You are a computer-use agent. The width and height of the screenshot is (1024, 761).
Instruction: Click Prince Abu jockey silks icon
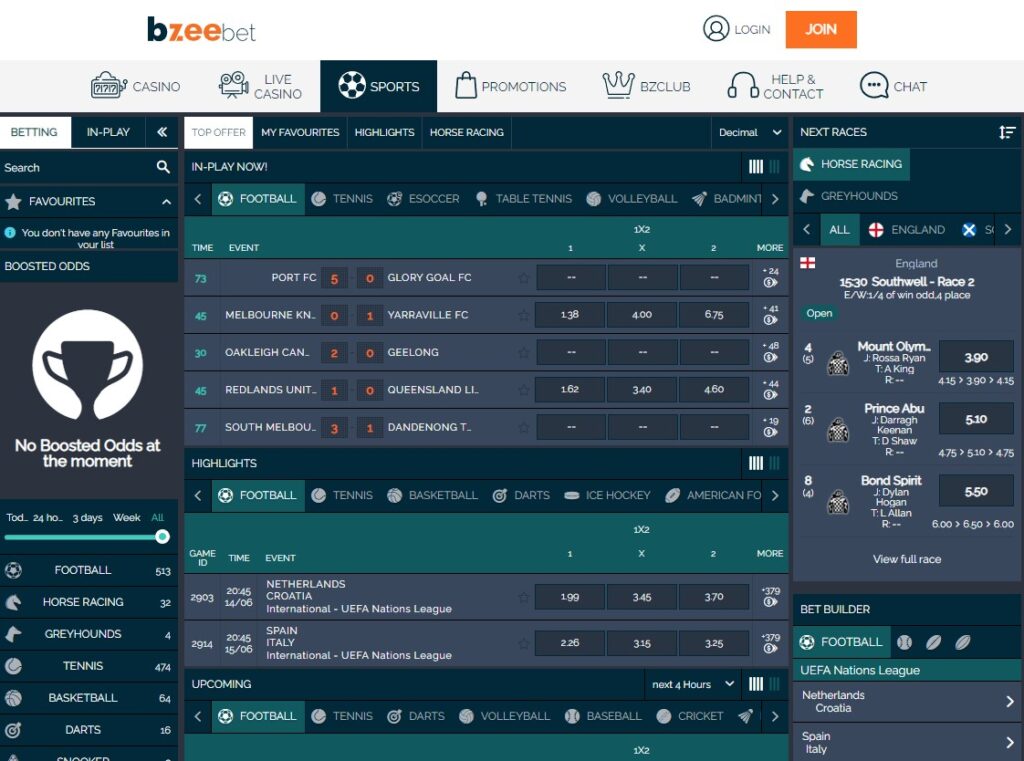point(838,431)
